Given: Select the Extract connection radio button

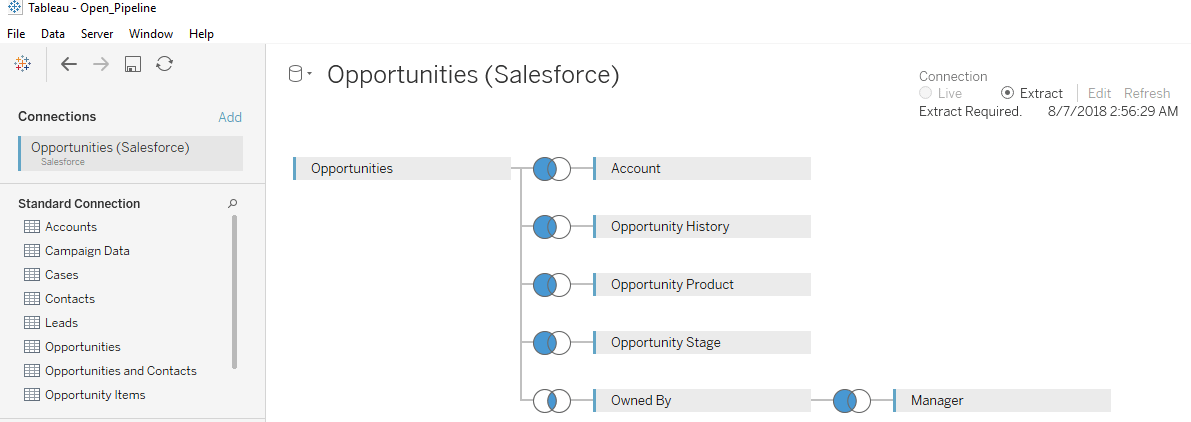Looking at the screenshot, I should (1008, 93).
